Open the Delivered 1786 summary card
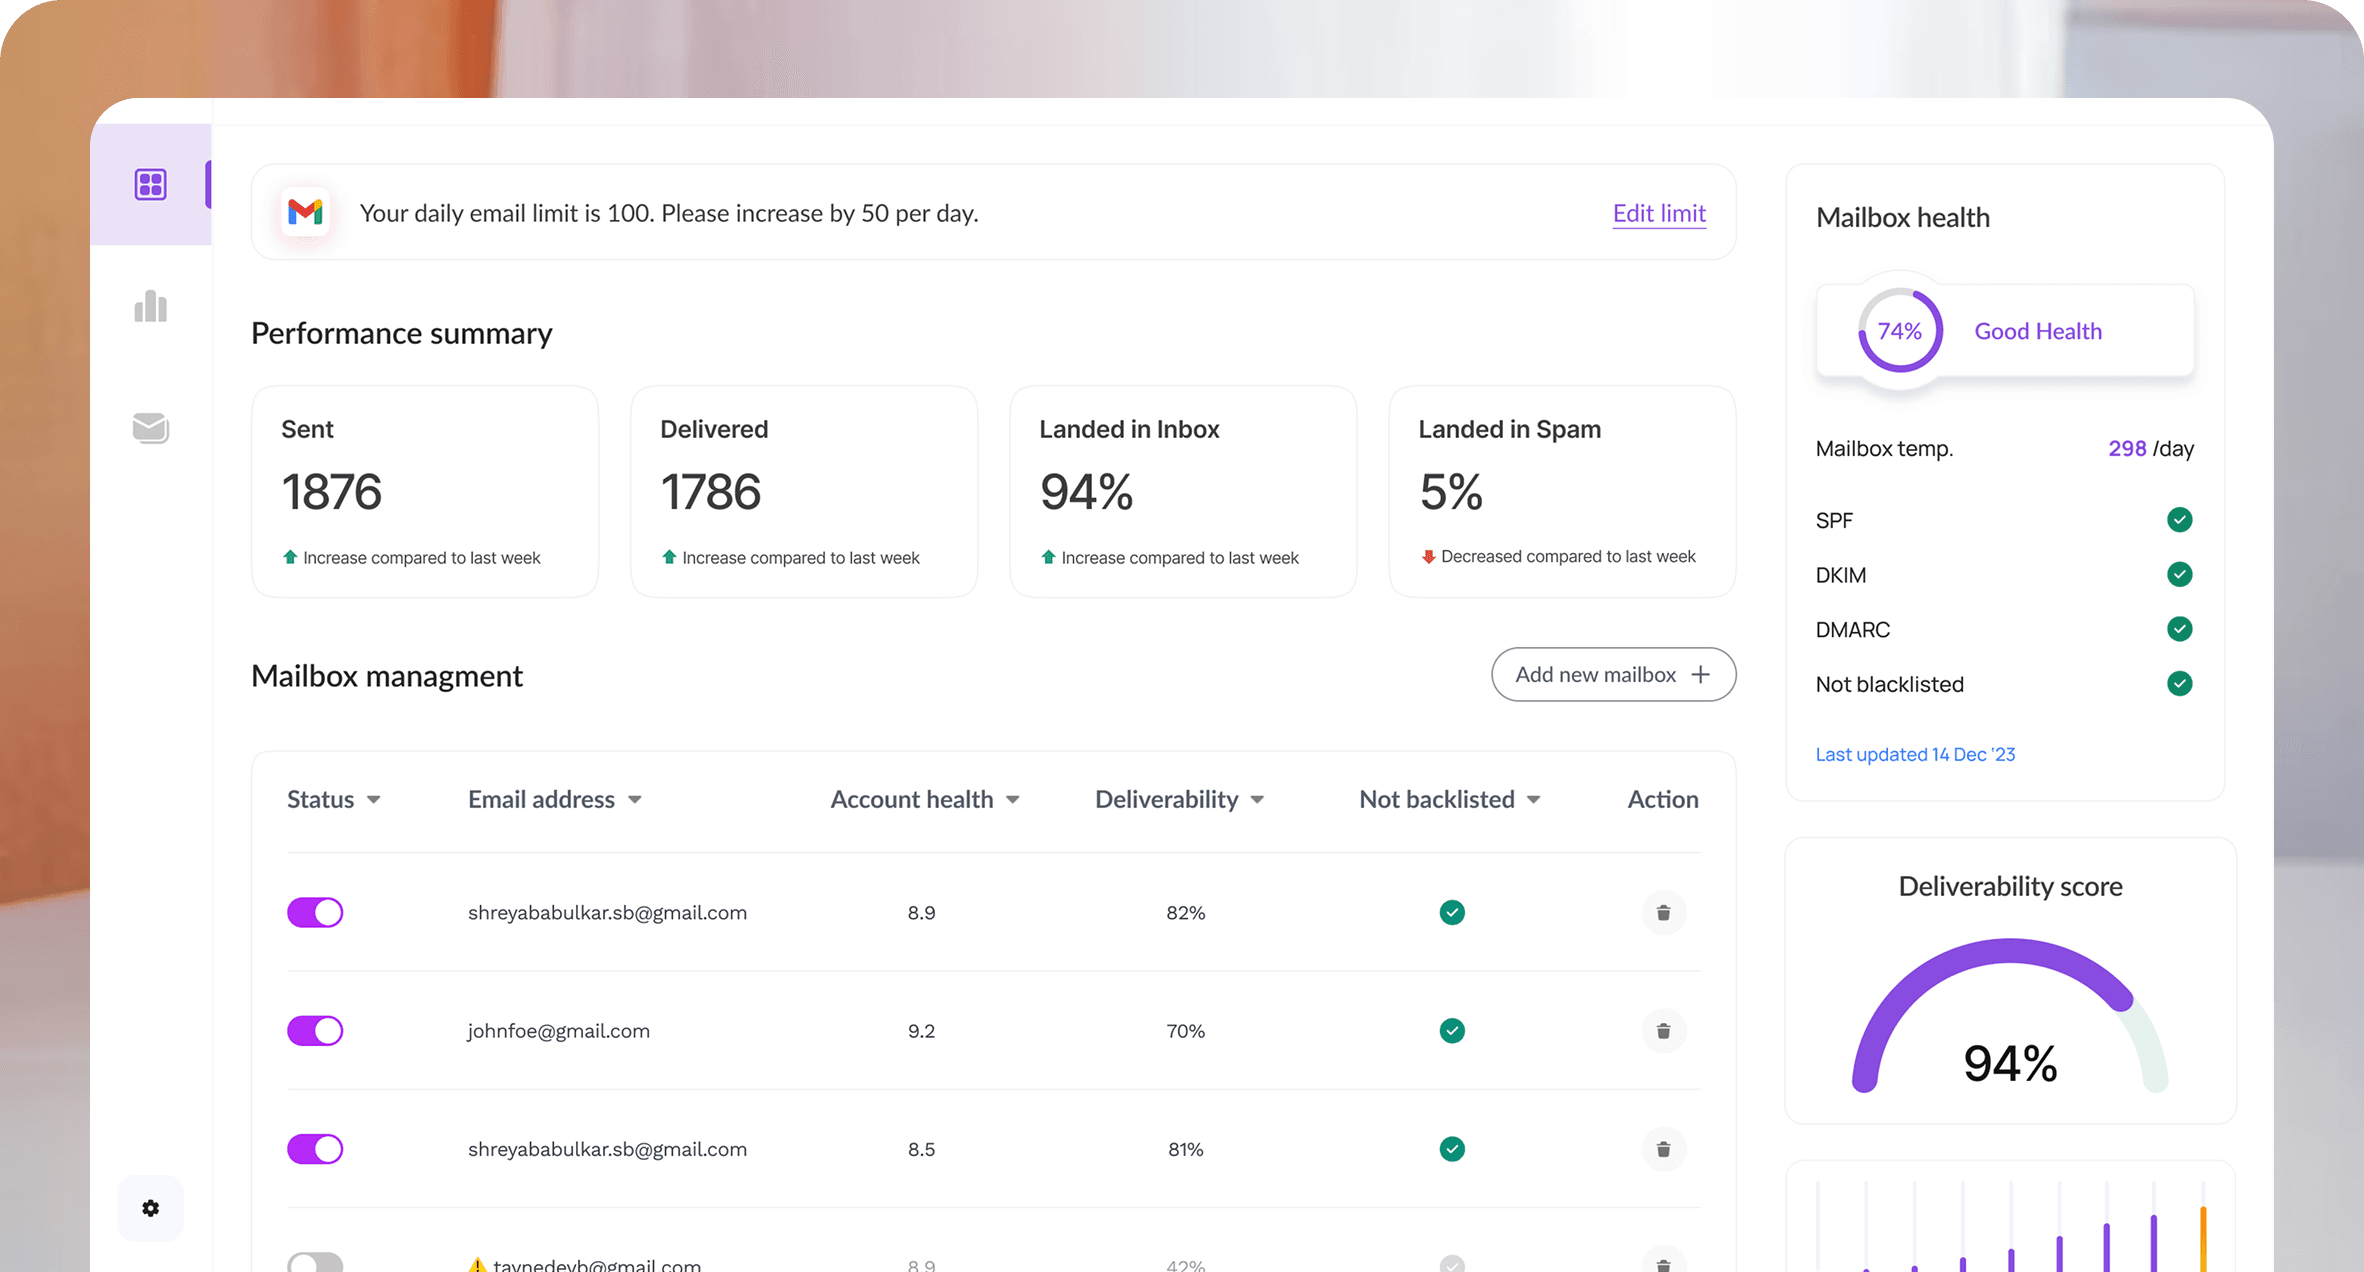Viewport: 2364px width, 1272px height. click(x=804, y=492)
